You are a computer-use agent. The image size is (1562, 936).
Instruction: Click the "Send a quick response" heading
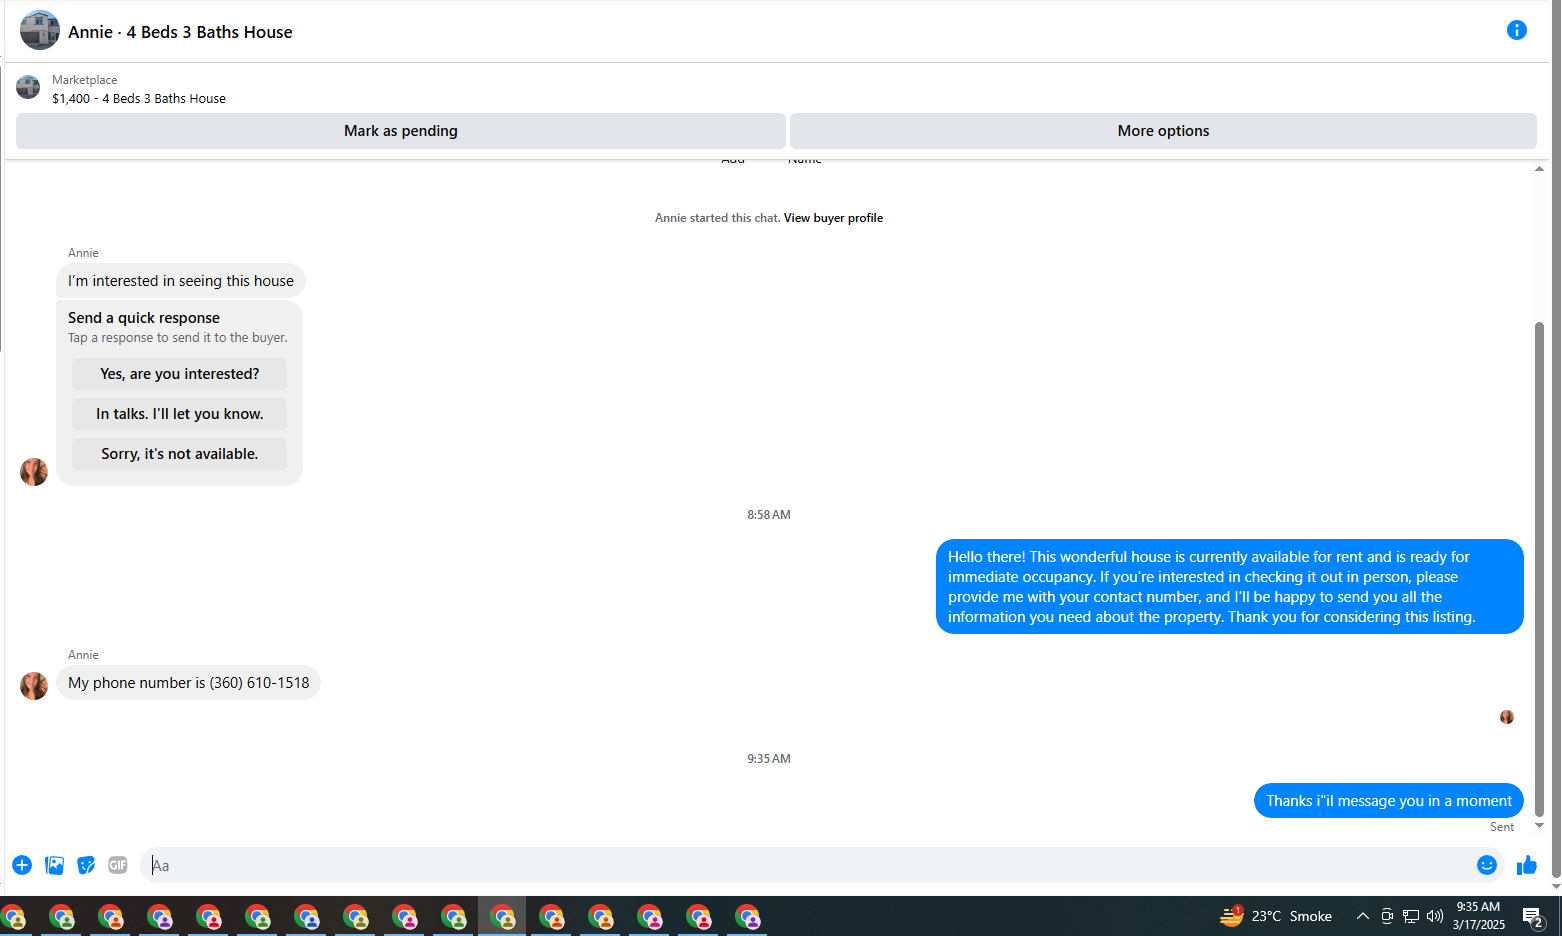(144, 318)
